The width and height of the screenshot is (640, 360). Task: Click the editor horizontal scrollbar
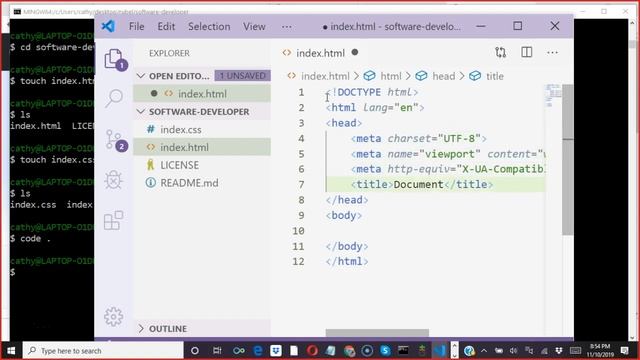point(377,333)
